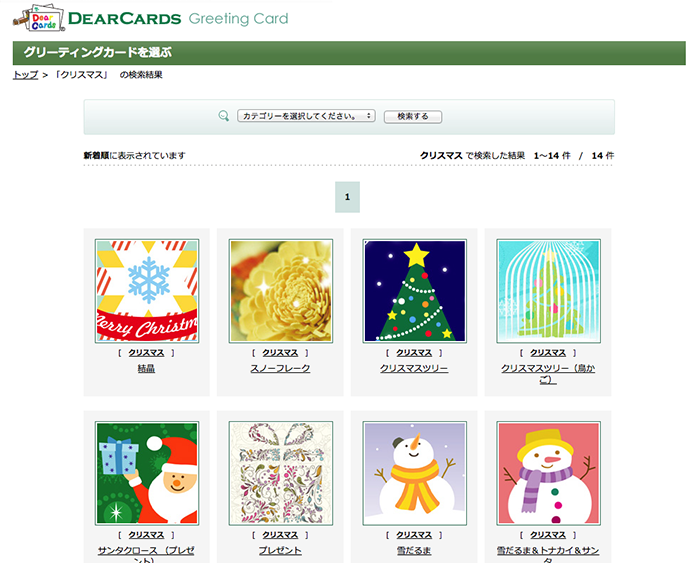This screenshot has width=700, height=563.
Task: Open the orange-scarf snowman card thumbnail
Action: [415, 473]
